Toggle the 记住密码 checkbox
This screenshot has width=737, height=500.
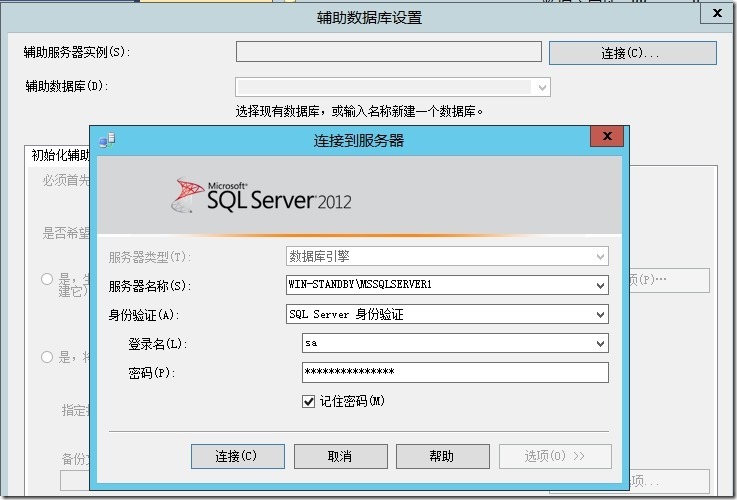(x=309, y=401)
